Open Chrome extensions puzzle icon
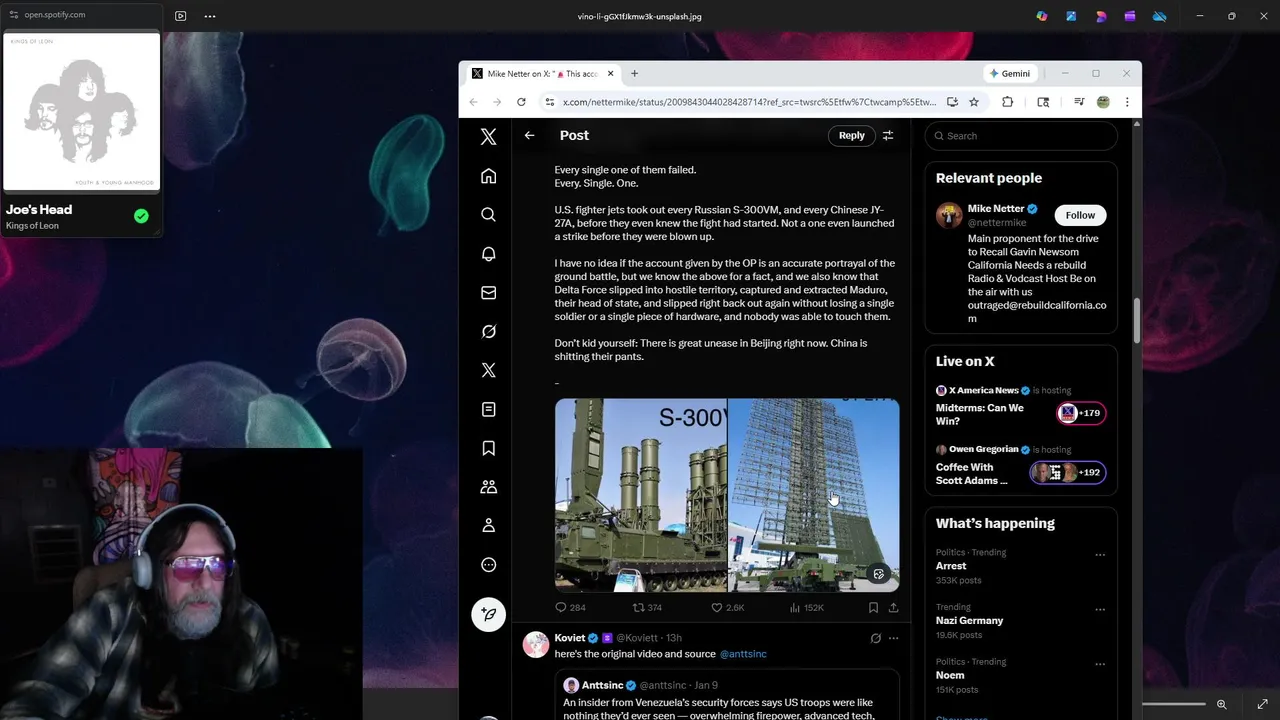 (x=1007, y=102)
